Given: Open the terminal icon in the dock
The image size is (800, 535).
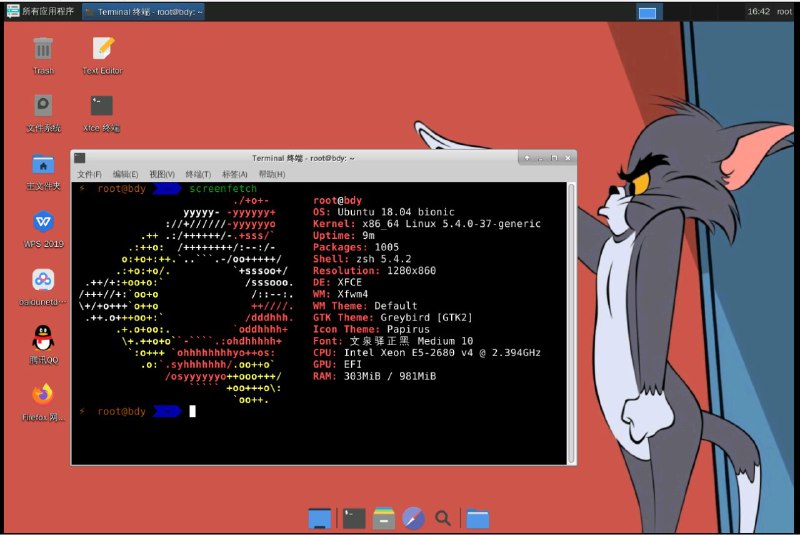Looking at the screenshot, I should pyautogui.click(x=354, y=518).
